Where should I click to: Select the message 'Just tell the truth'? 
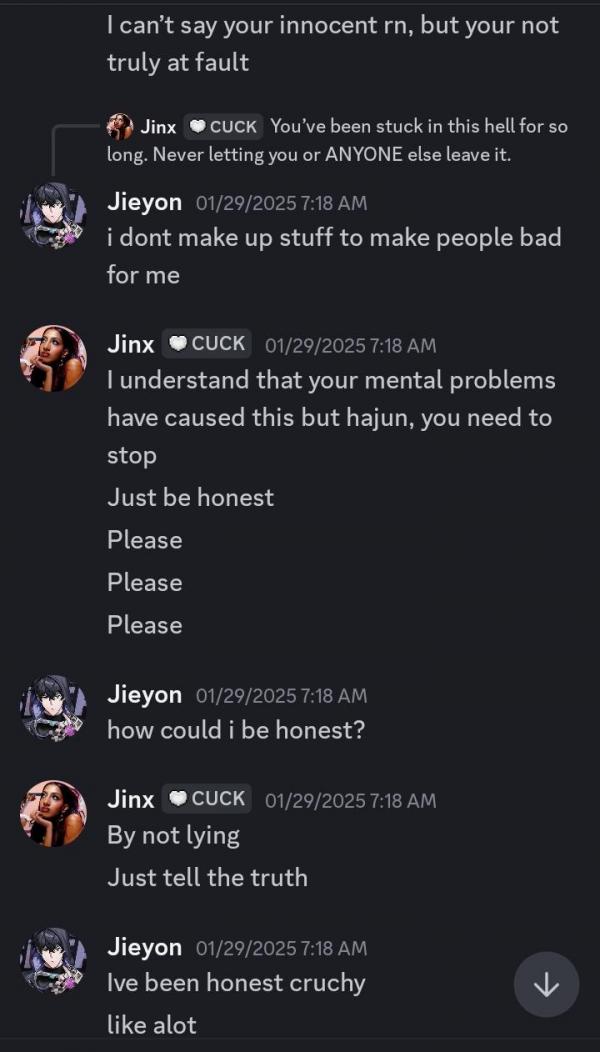(207, 878)
